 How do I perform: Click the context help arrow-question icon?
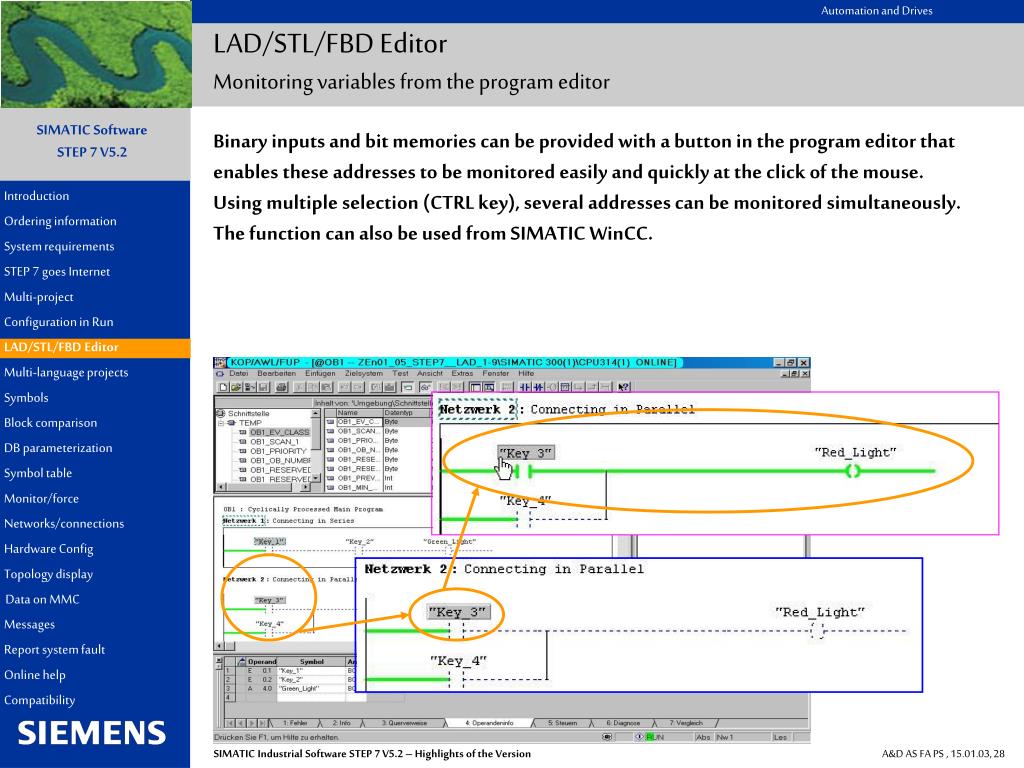(624, 387)
